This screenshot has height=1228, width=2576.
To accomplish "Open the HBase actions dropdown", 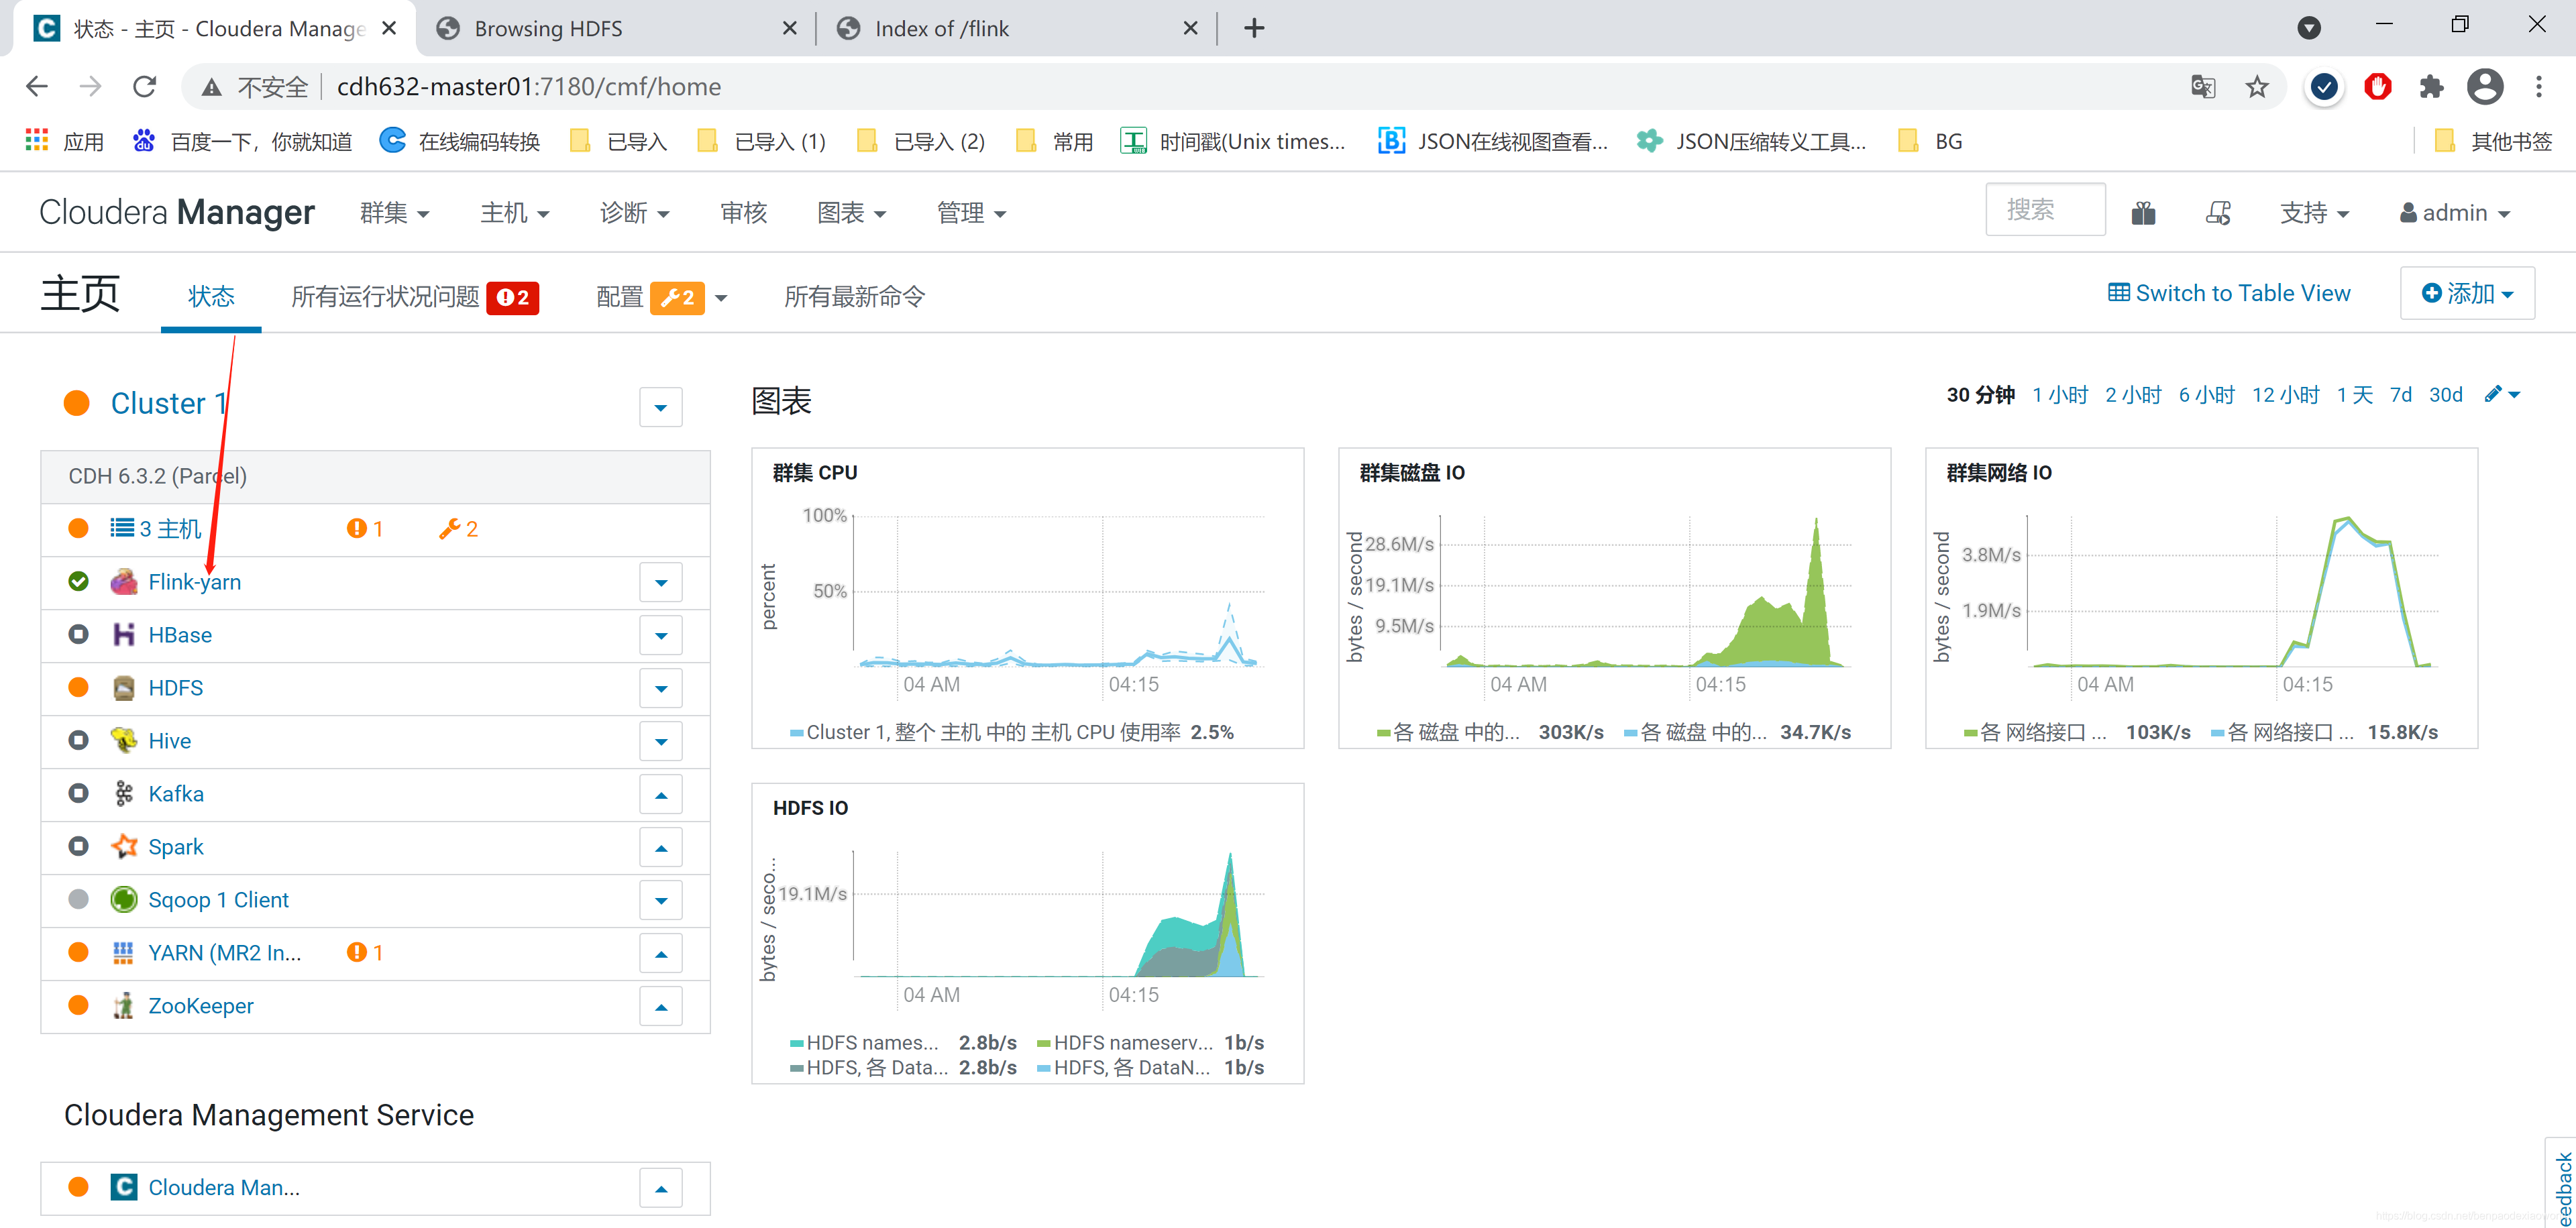I will (x=661, y=636).
